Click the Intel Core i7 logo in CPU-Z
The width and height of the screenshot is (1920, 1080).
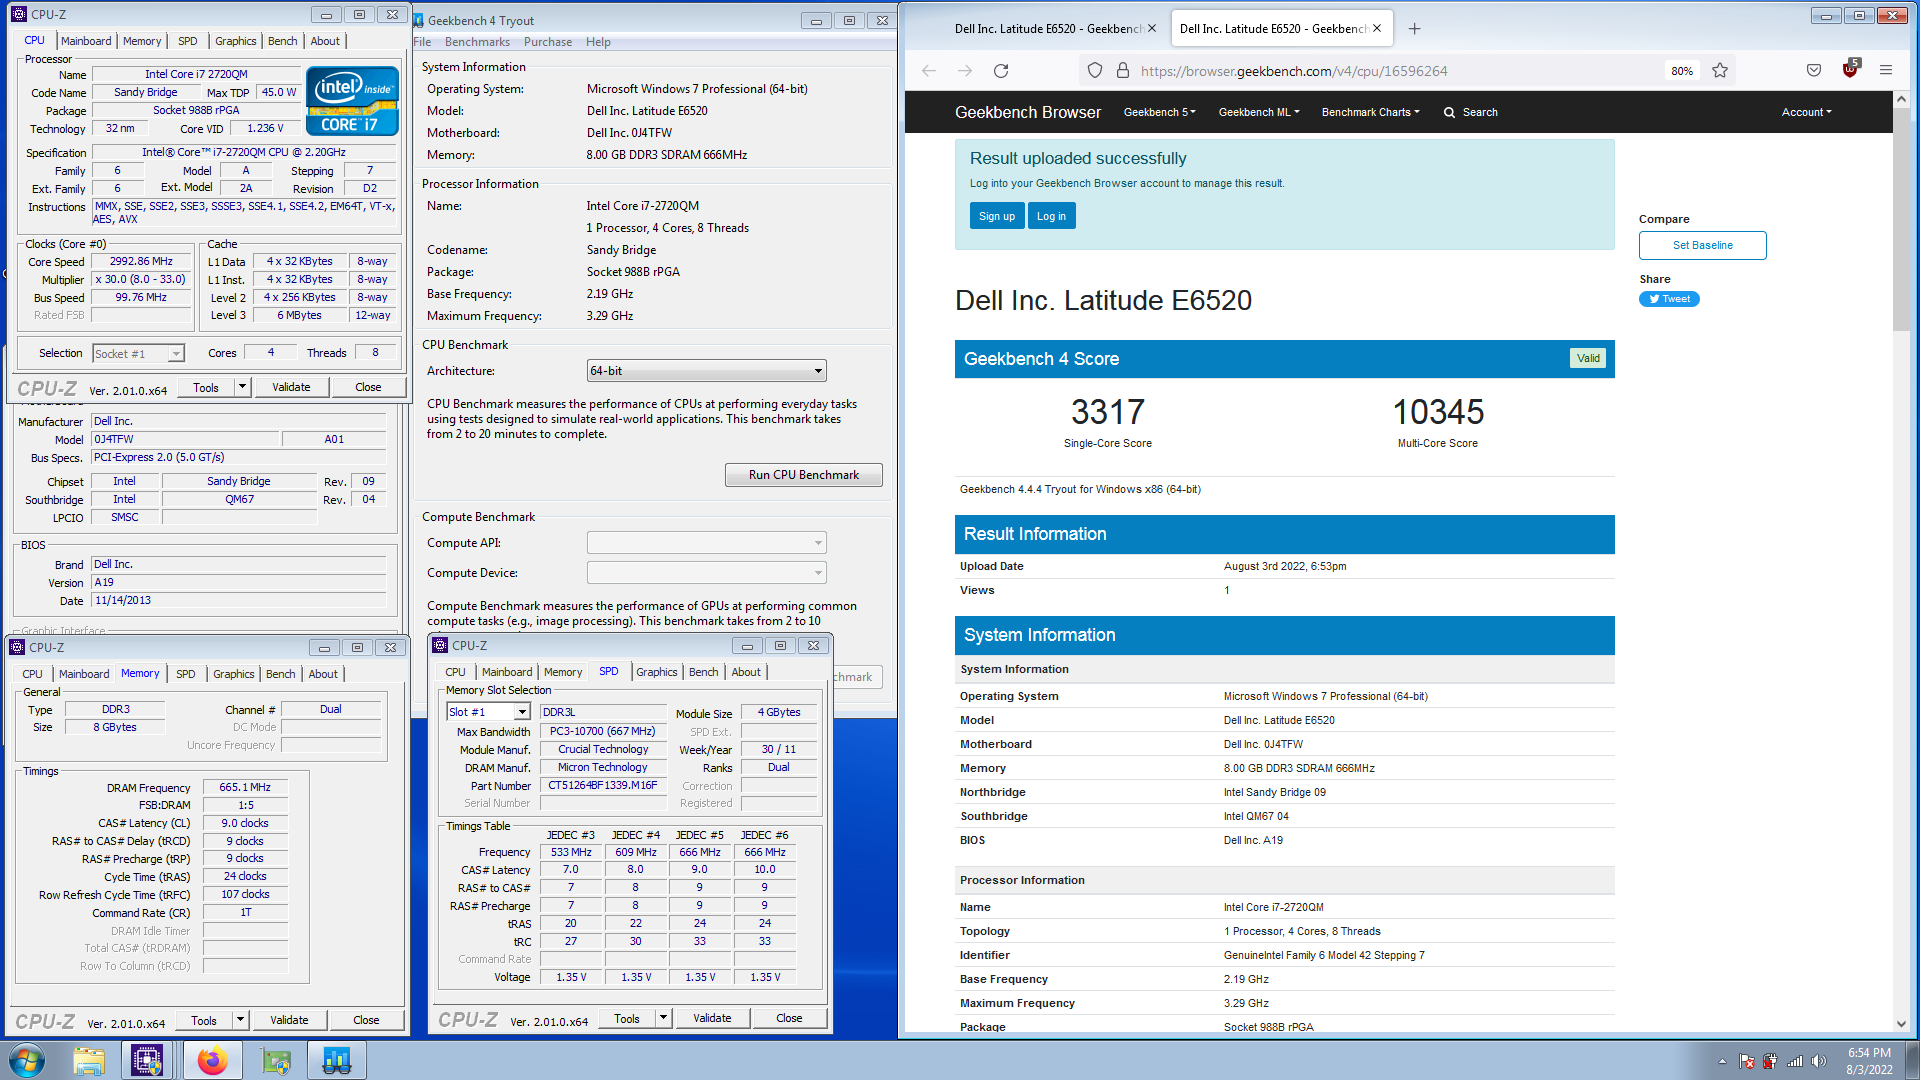[x=353, y=101]
